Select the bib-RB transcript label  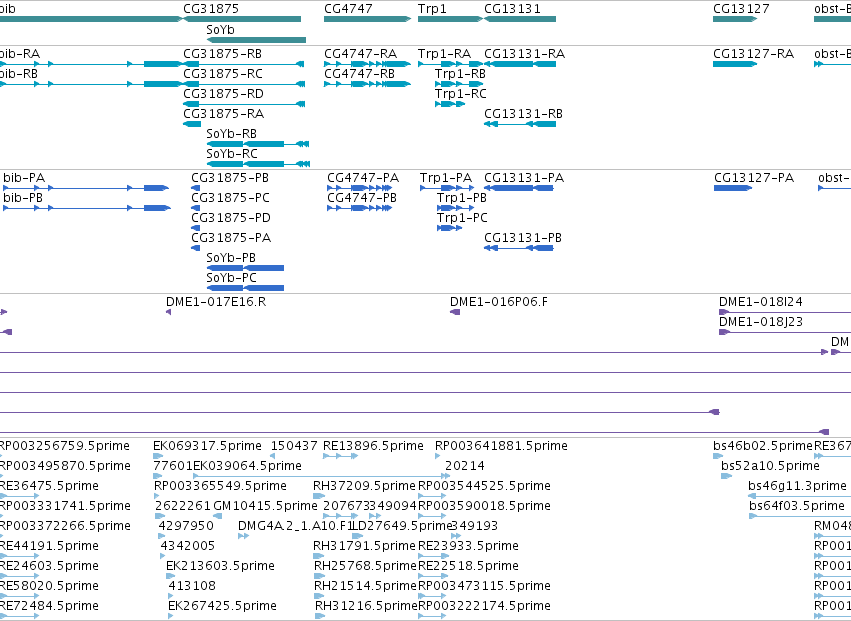pyautogui.click(x=19, y=73)
